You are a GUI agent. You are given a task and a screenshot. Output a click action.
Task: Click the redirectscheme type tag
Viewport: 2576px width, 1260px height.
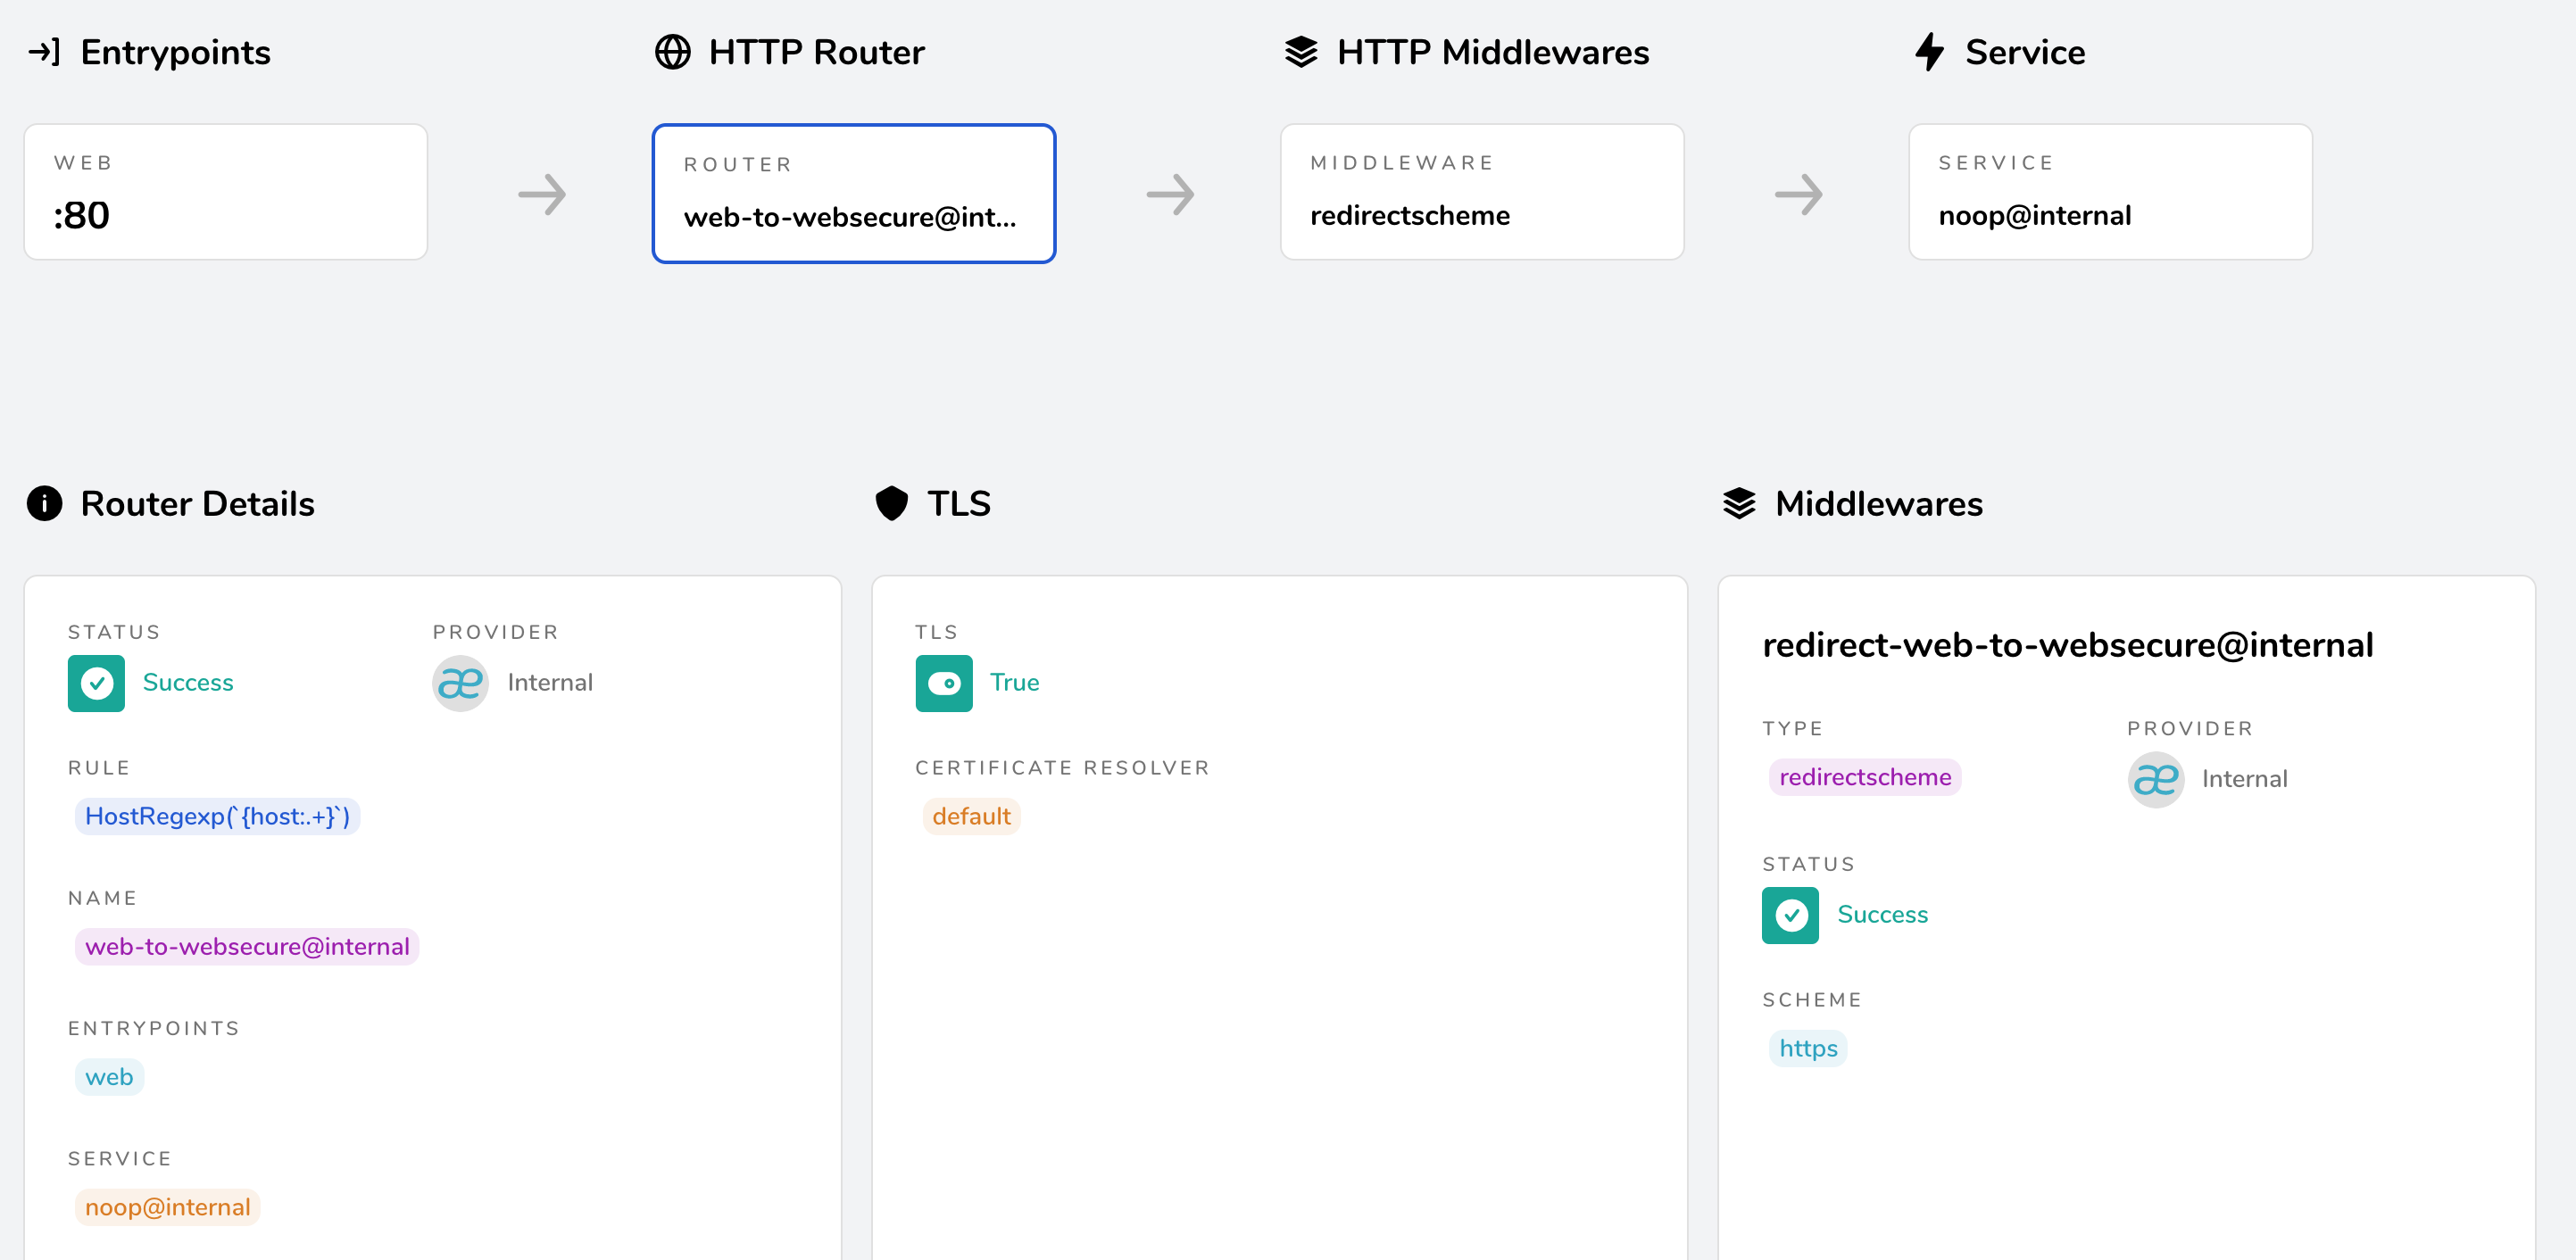coord(1865,777)
